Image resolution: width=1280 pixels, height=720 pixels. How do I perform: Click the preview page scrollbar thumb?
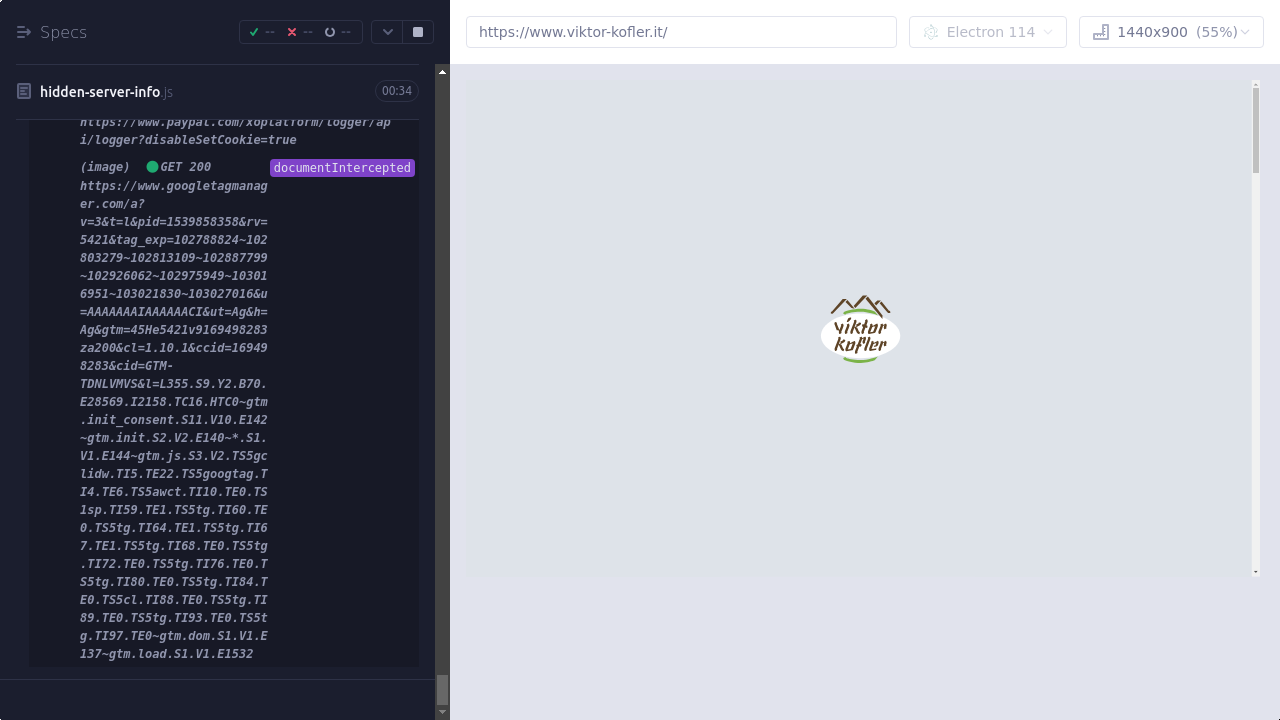[1256, 130]
